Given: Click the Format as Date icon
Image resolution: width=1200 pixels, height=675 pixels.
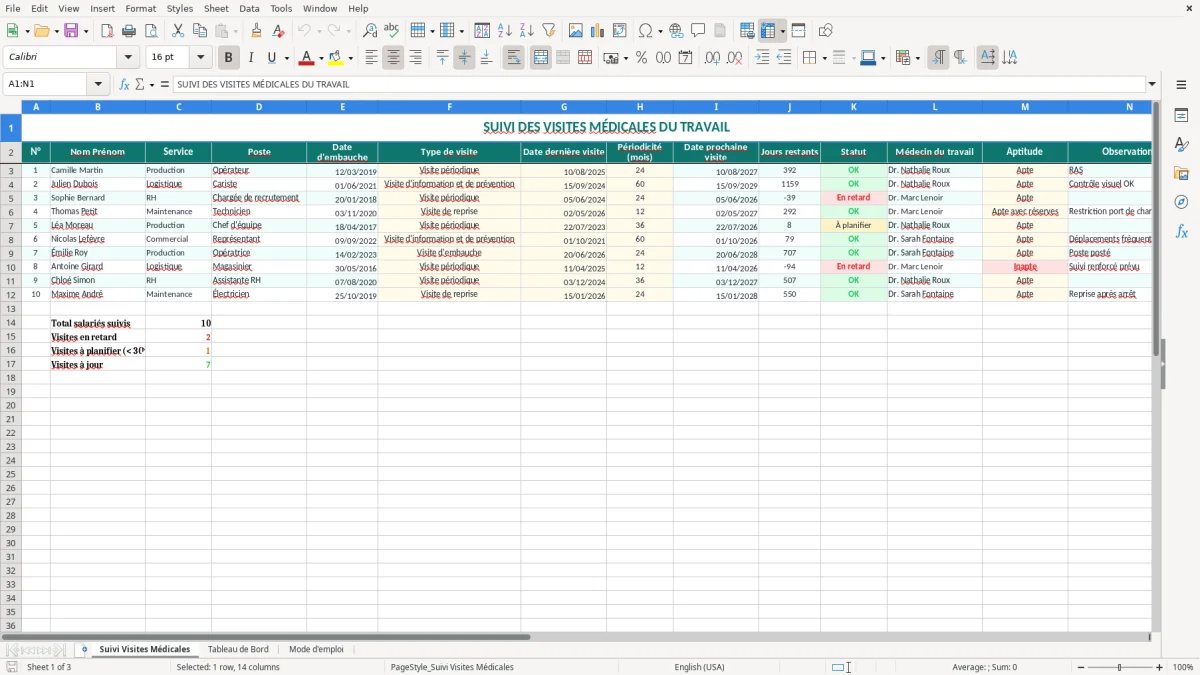Looking at the screenshot, I should pos(685,58).
